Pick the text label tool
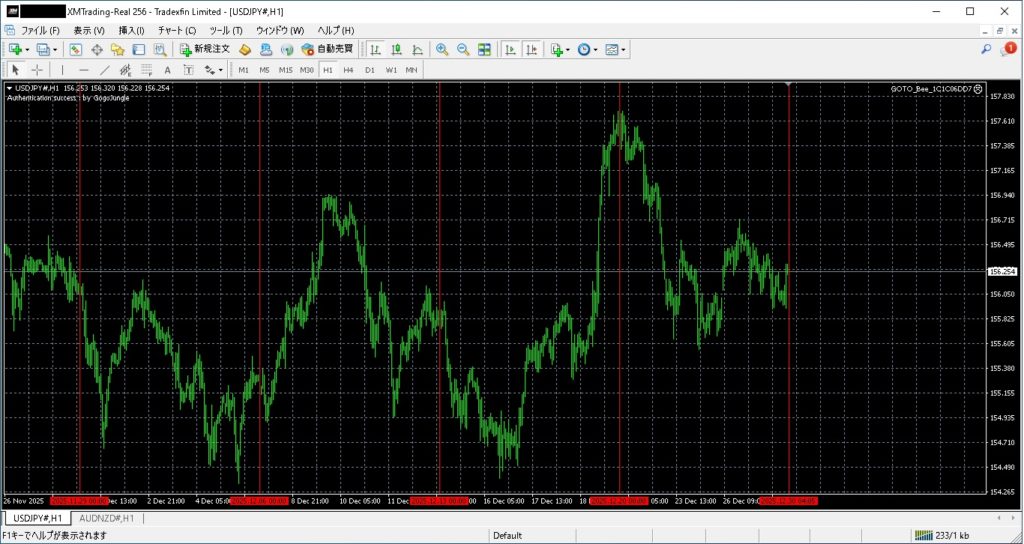 [x=167, y=70]
